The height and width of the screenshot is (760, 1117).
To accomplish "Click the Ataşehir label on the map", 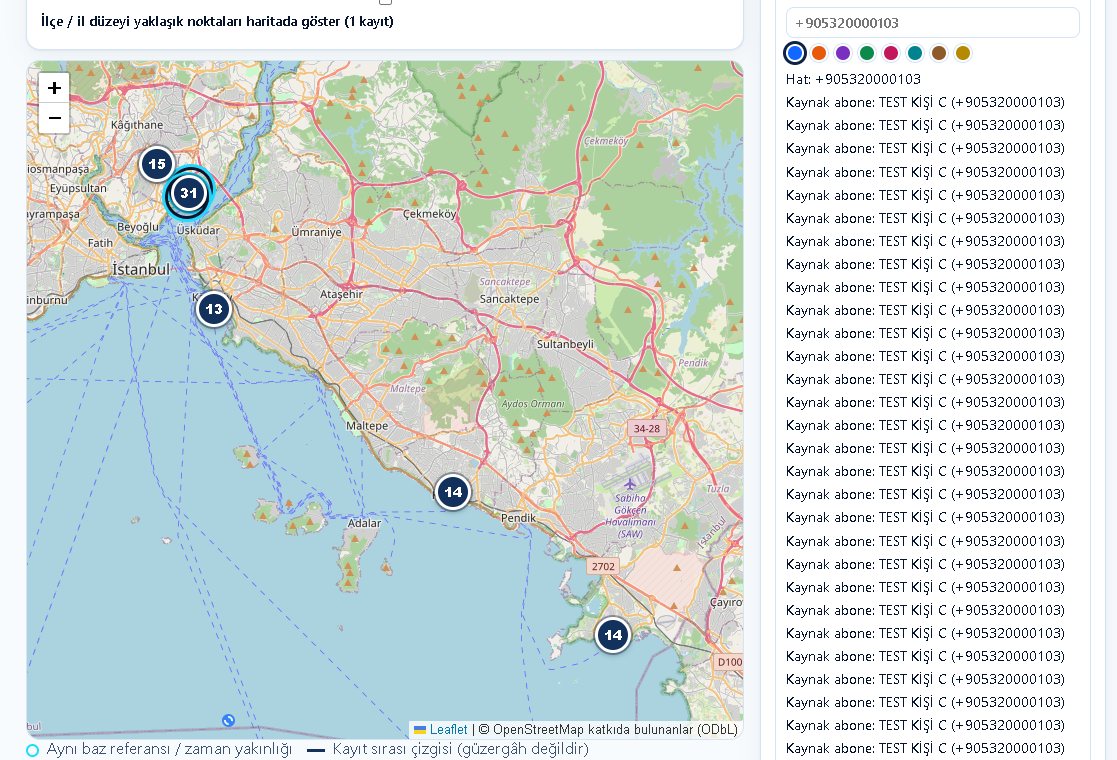I will (x=341, y=294).
